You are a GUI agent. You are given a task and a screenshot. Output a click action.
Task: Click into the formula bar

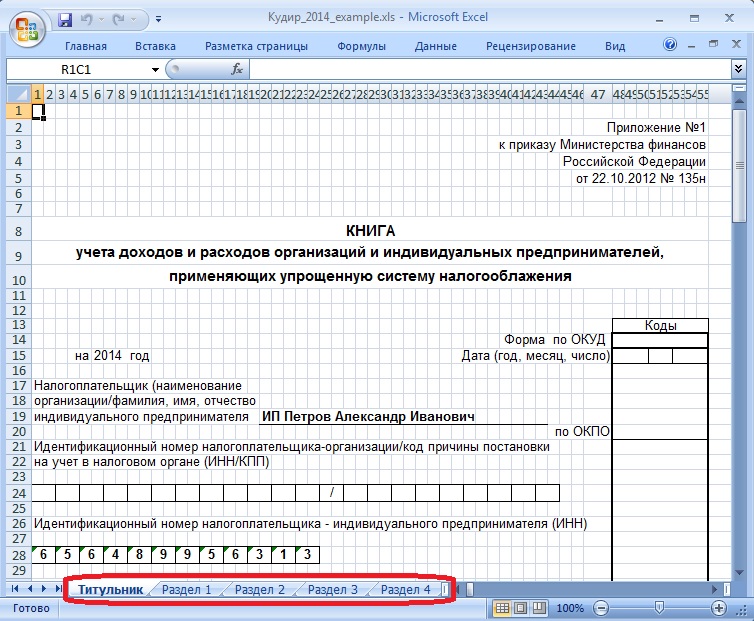click(x=490, y=70)
